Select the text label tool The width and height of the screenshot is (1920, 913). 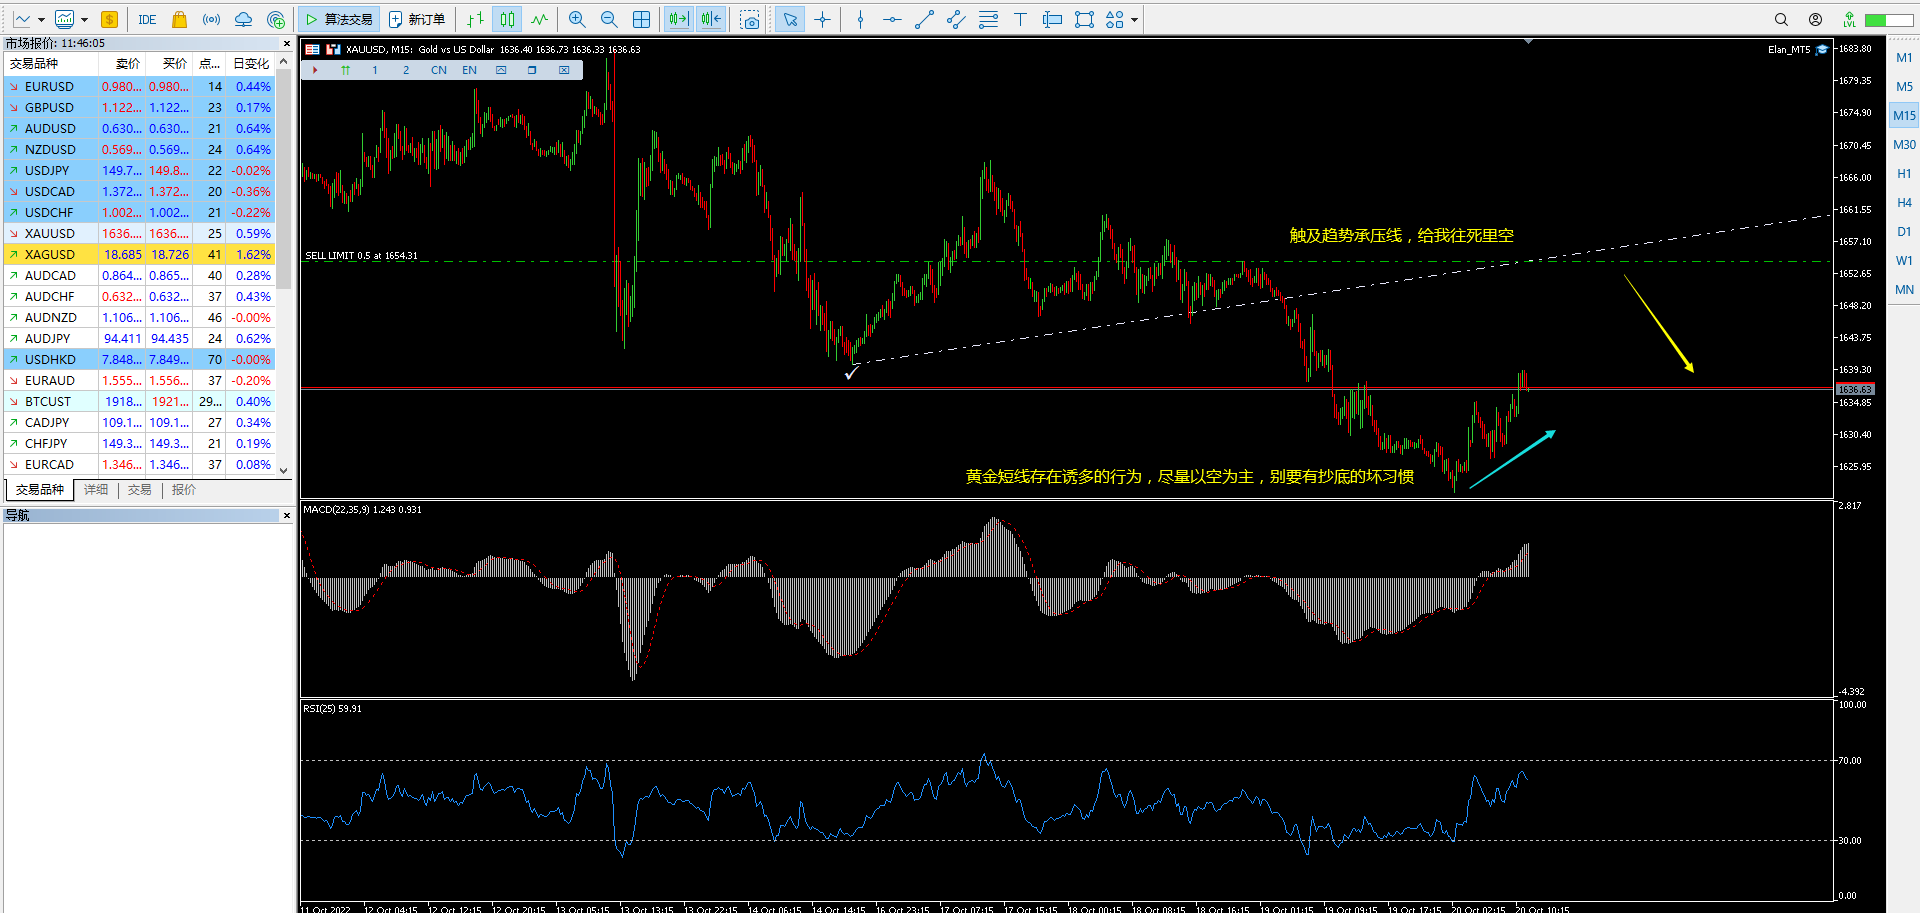(1020, 19)
